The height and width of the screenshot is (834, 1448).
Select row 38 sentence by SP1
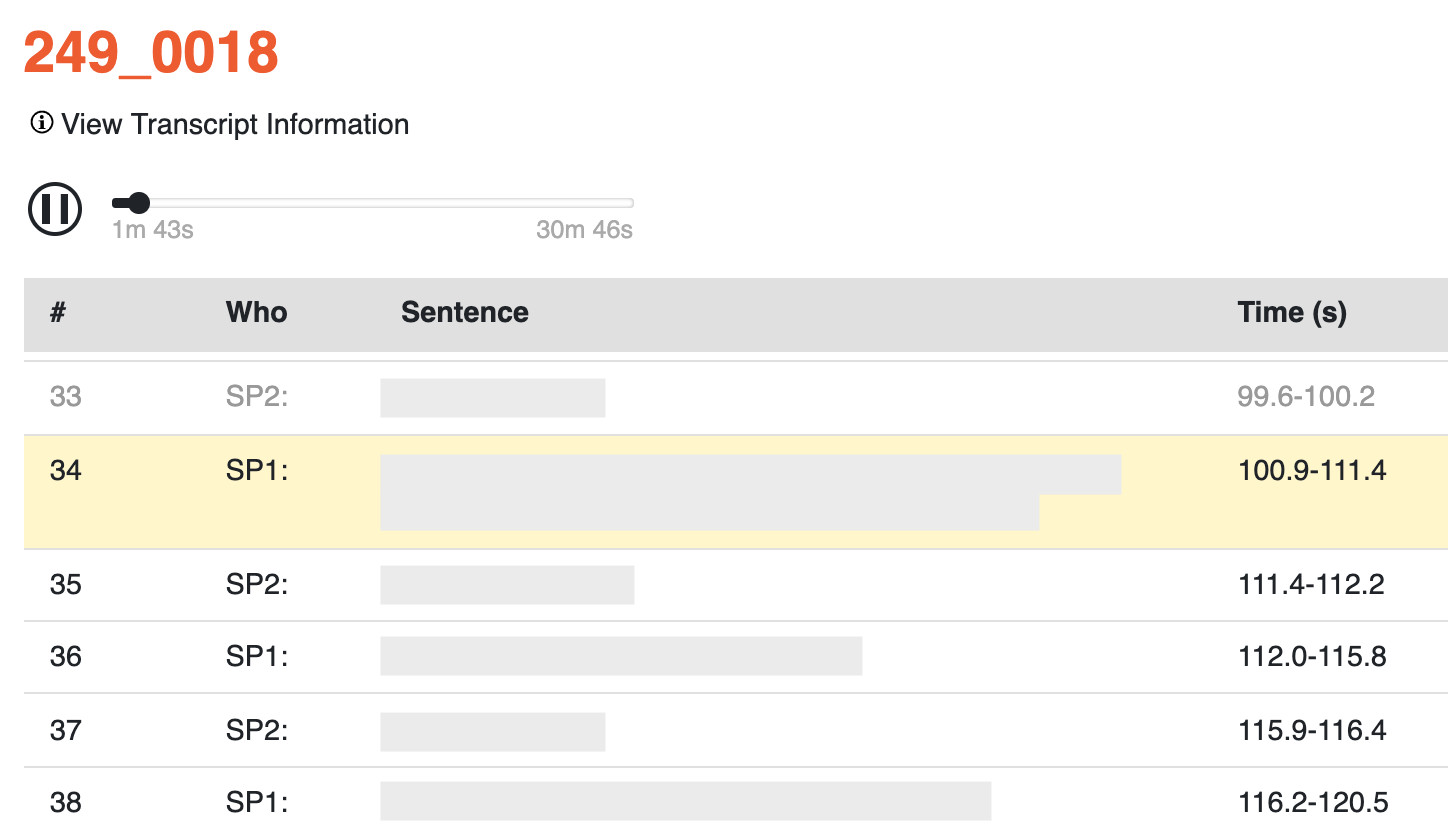686,802
